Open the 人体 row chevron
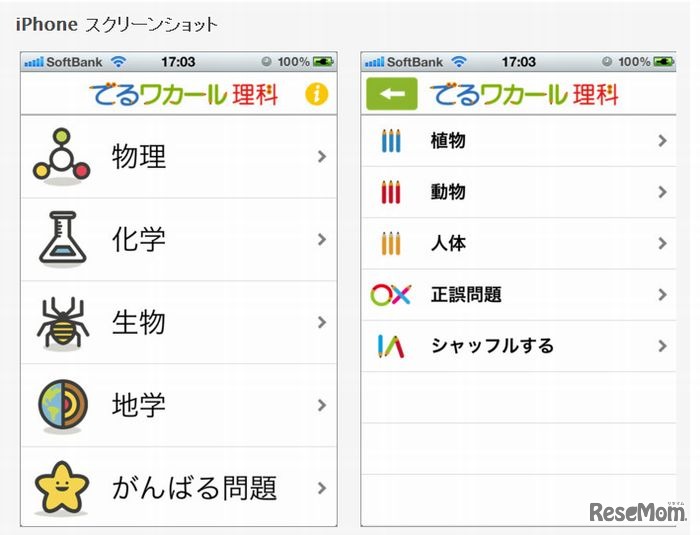 point(662,243)
